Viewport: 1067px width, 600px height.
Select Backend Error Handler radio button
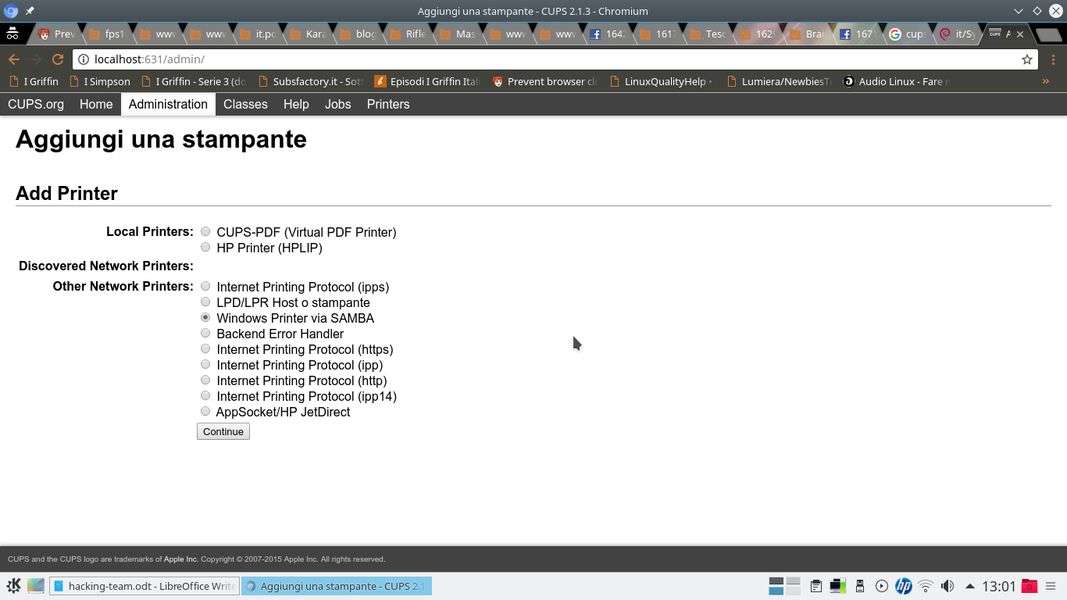[x=206, y=333]
